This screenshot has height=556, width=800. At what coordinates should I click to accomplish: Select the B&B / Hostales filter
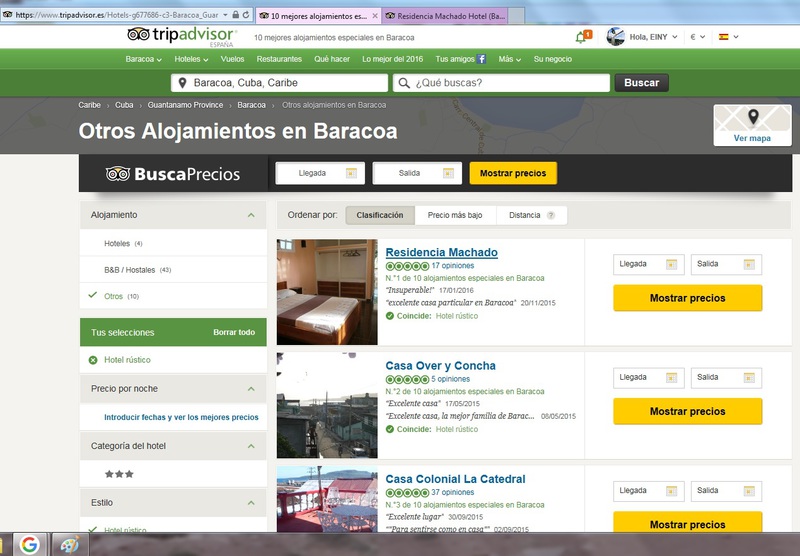(129, 270)
